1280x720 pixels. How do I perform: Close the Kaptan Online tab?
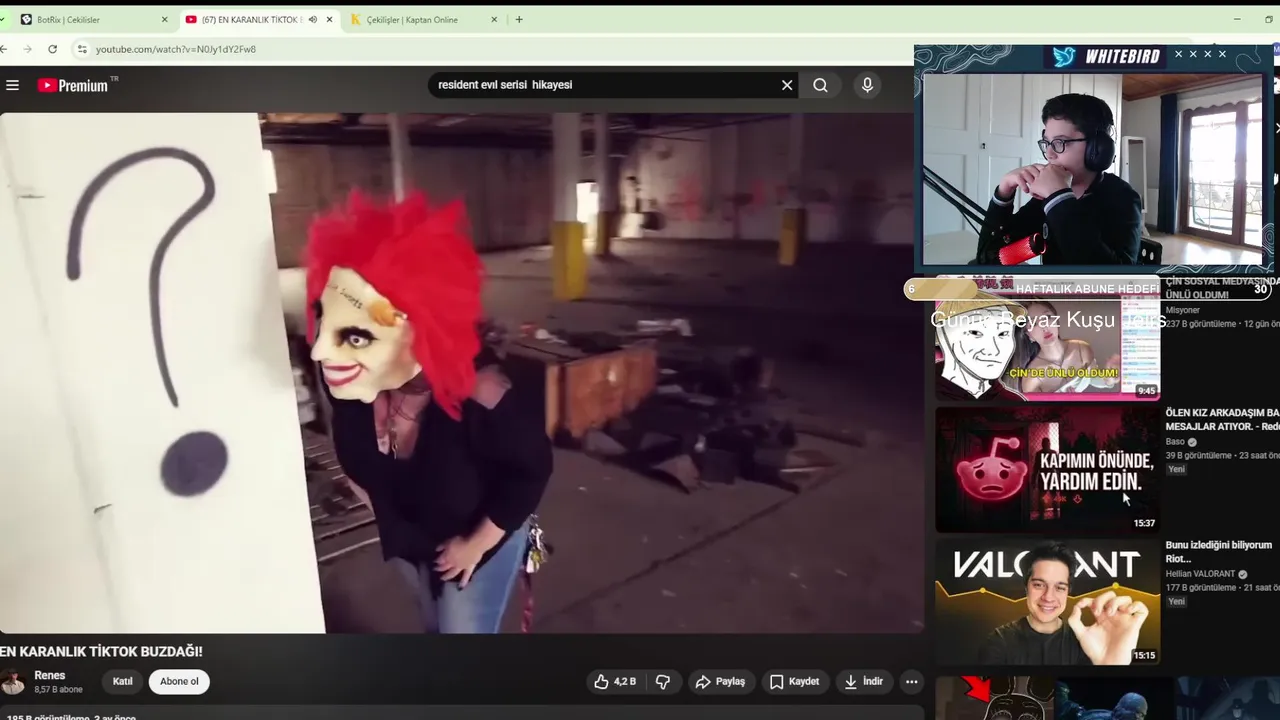494,19
